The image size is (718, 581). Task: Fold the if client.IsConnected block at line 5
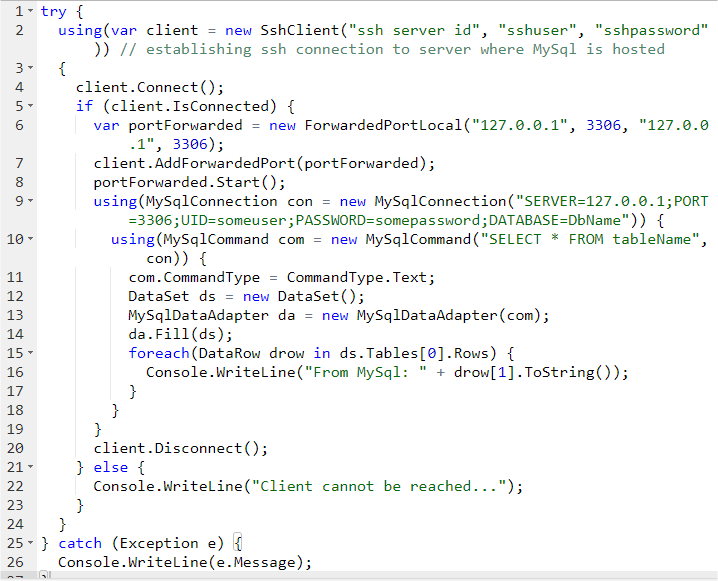[31, 106]
